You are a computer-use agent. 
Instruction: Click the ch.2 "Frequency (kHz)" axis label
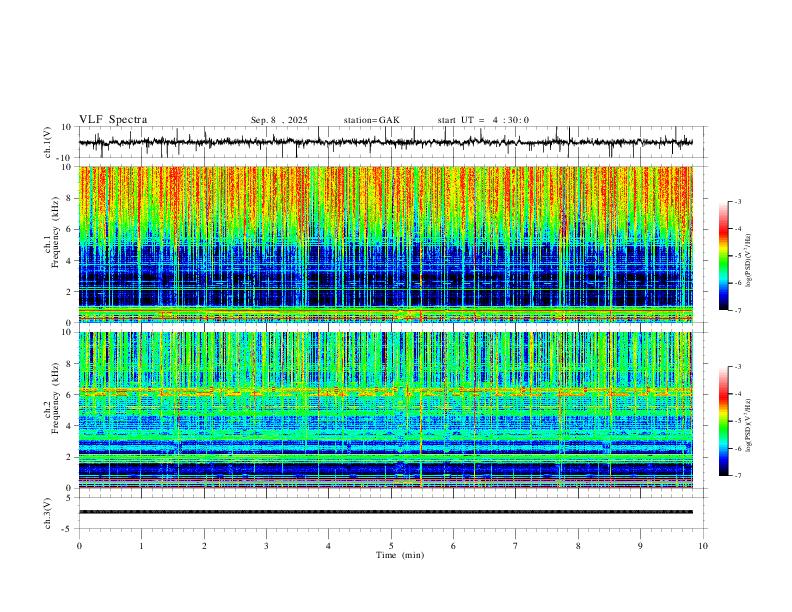[56, 398]
